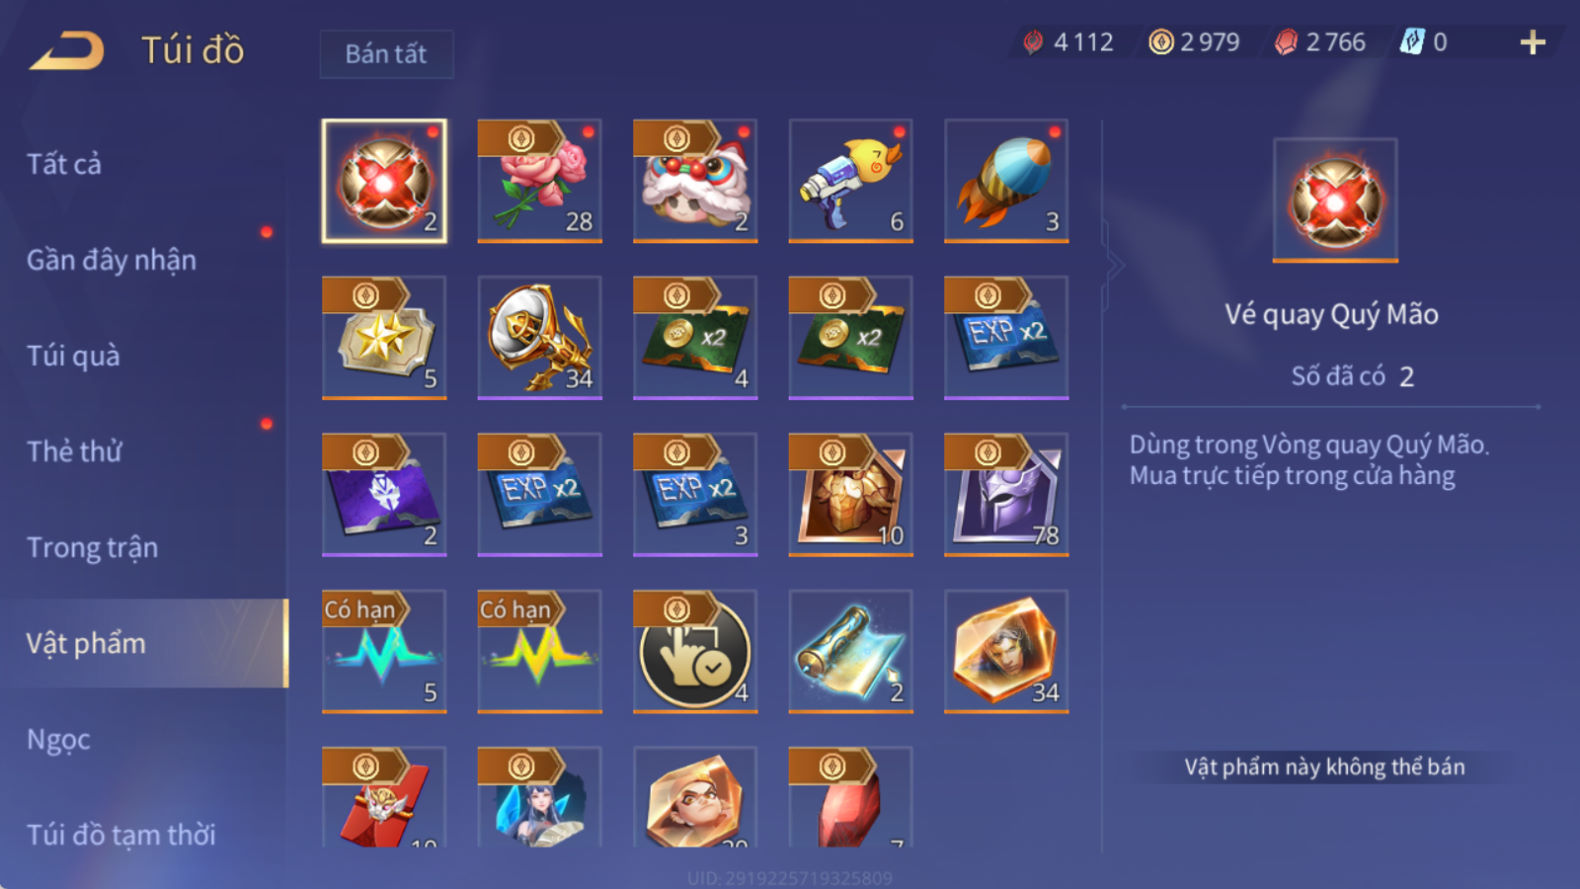Click the Bán tất button
Image resolution: width=1580 pixels, height=889 pixels.
(x=386, y=54)
